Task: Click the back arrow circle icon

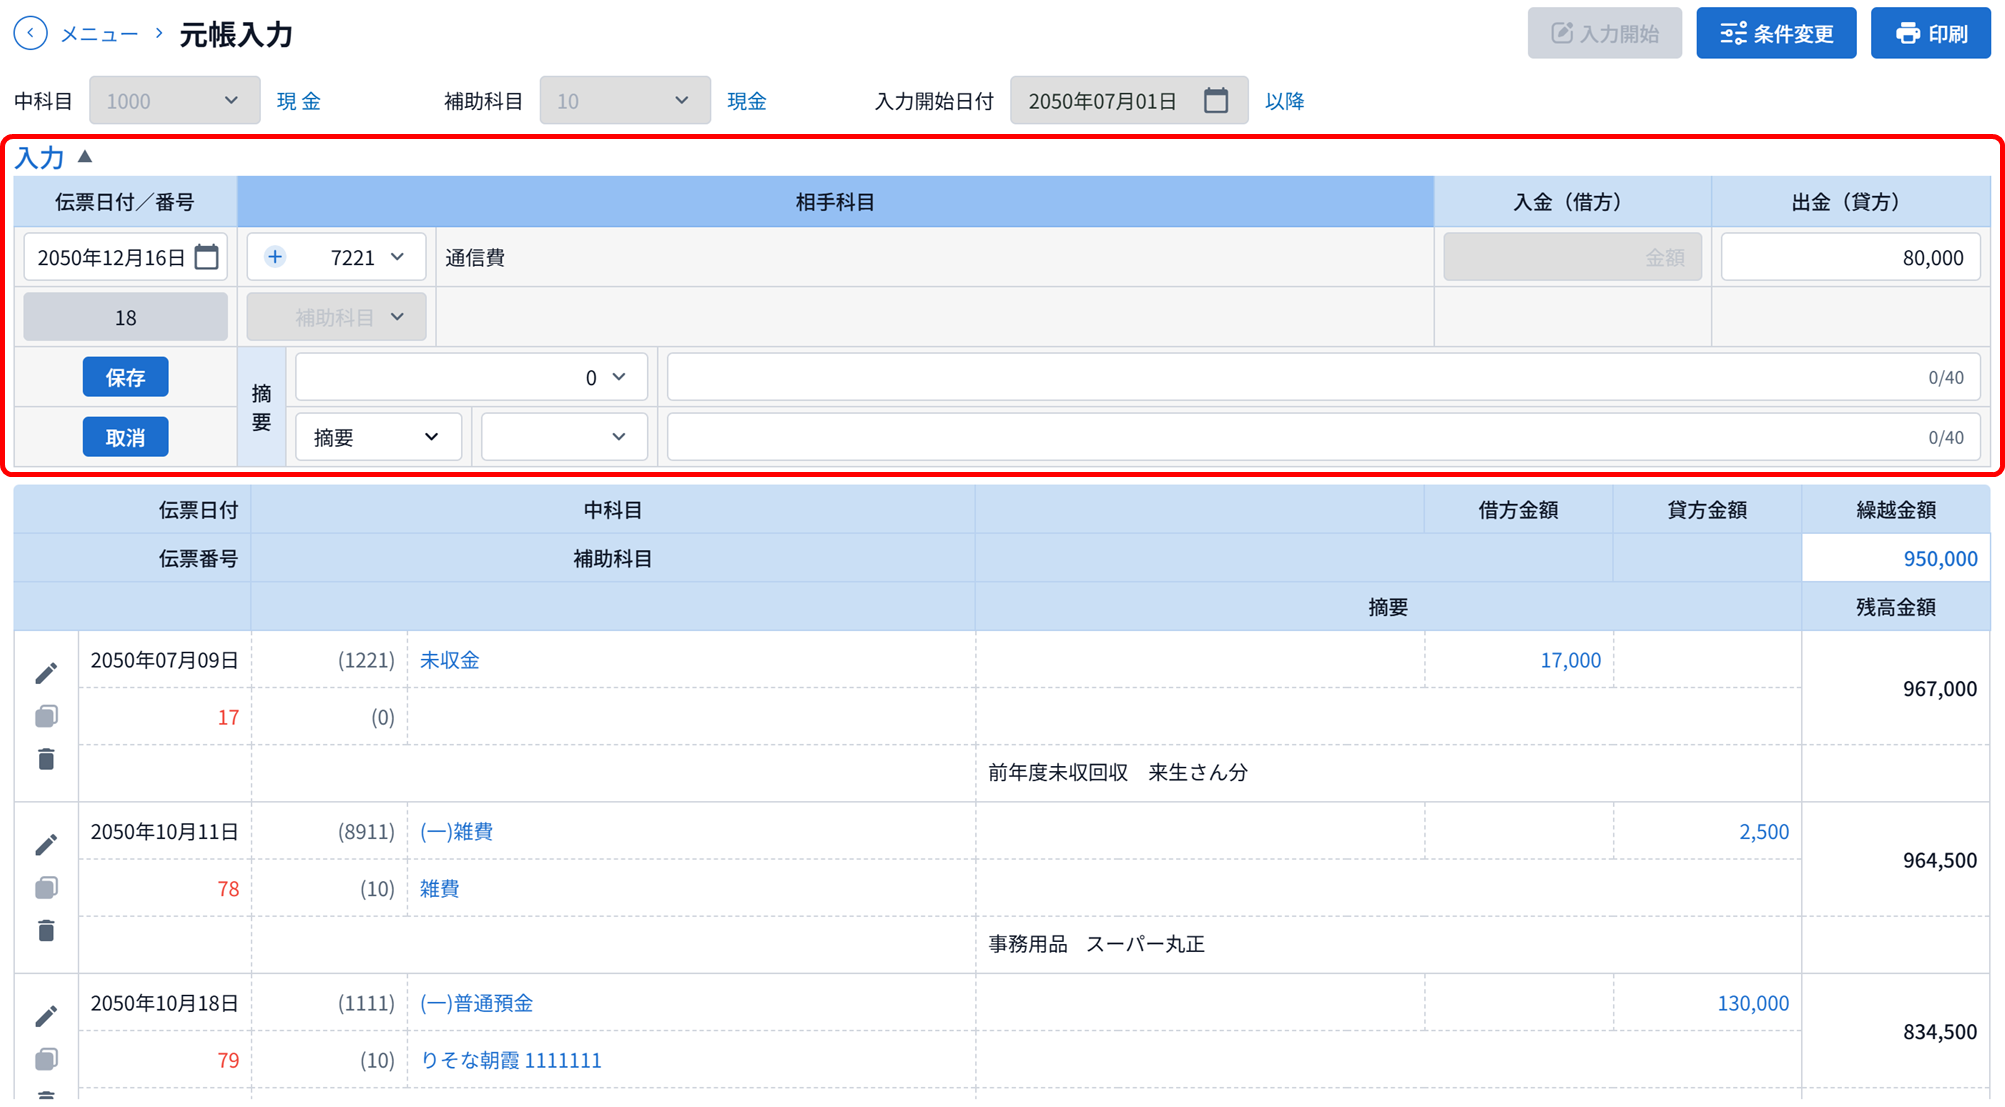Action: click(31, 34)
